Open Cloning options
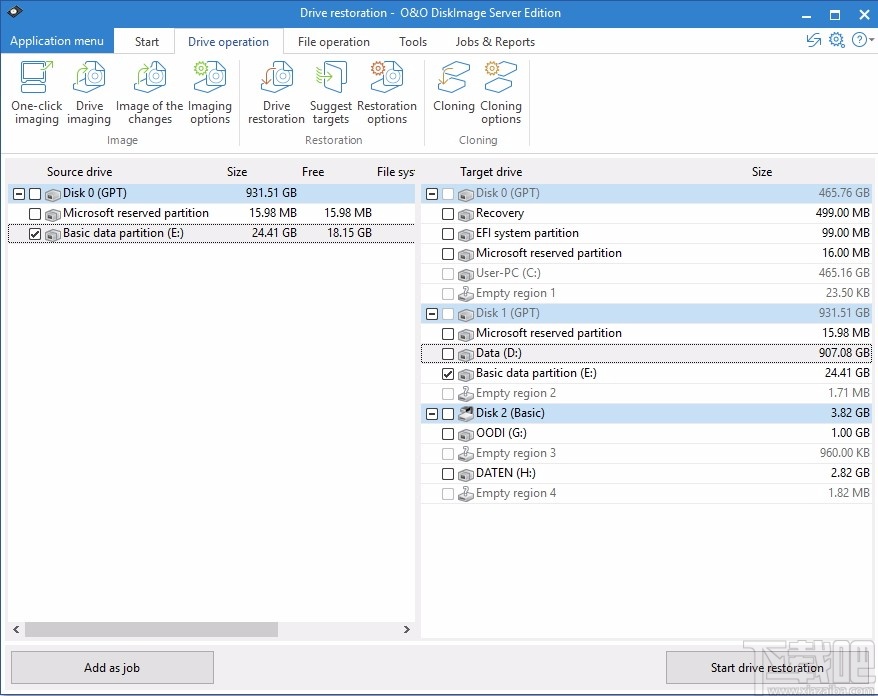Image resolution: width=878 pixels, height=696 pixels. [500, 90]
